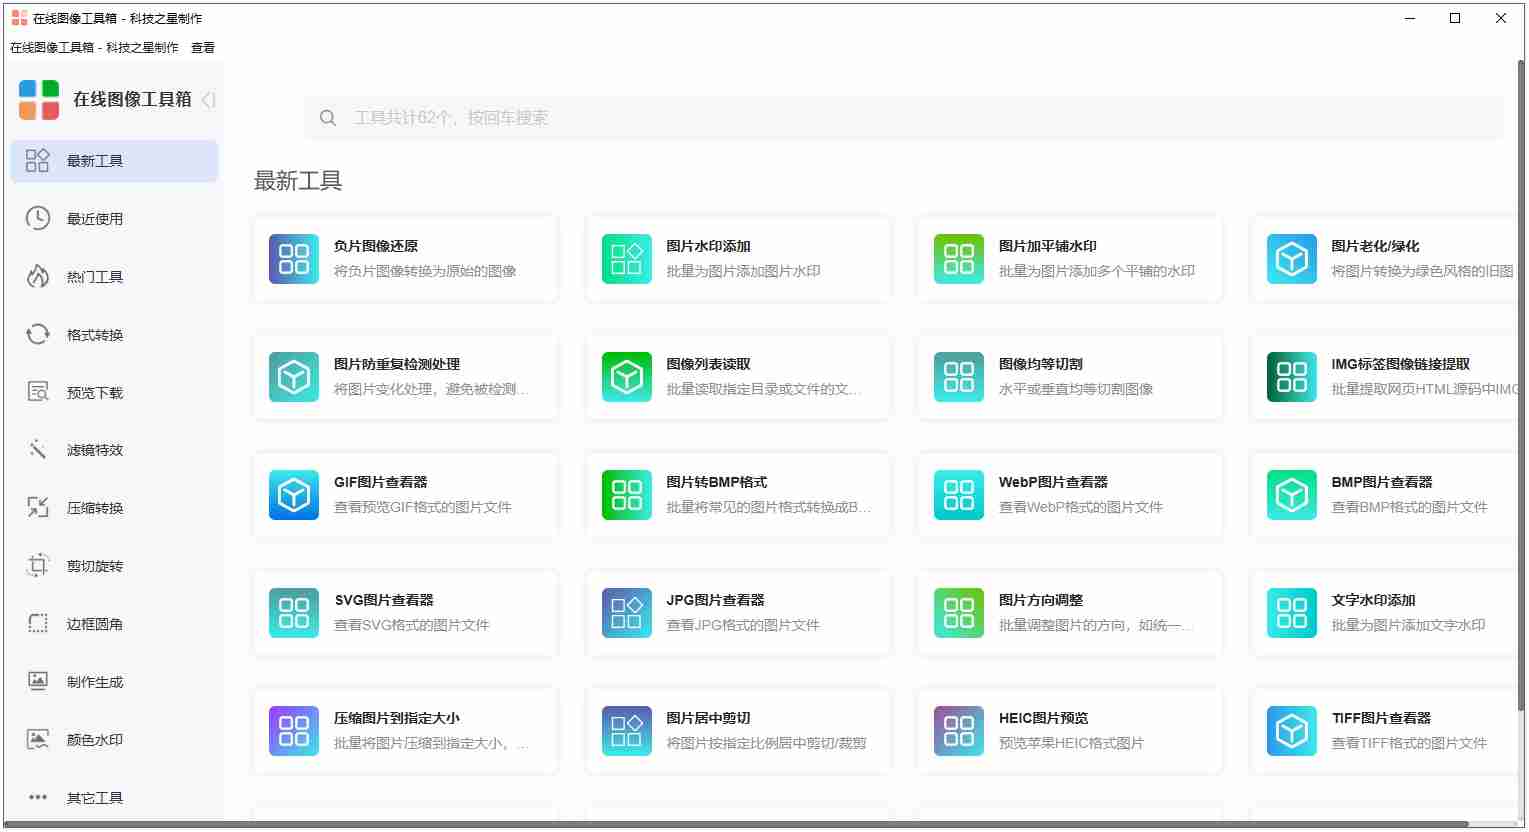The height and width of the screenshot is (832, 1529).
Task: Click the 负片图像还原 card icon
Action: pos(293,259)
